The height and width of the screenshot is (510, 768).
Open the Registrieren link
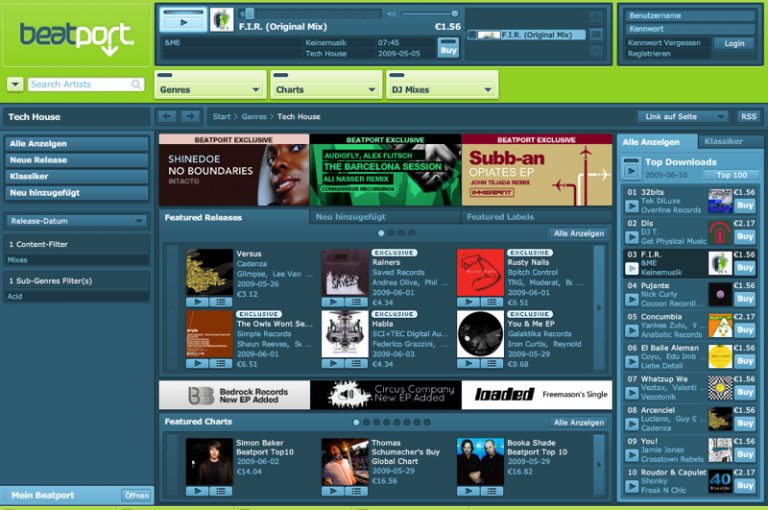[649, 54]
